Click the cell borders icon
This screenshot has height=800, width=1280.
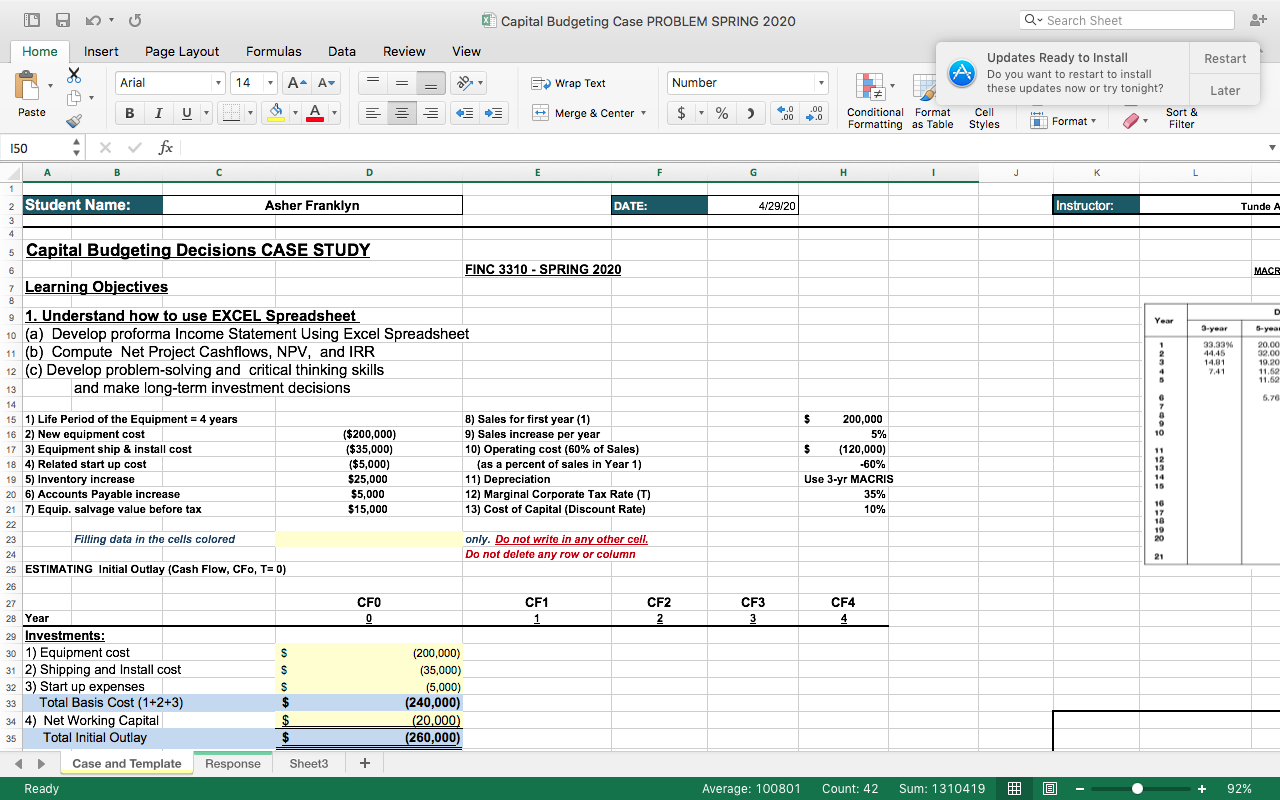(x=231, y=114)
